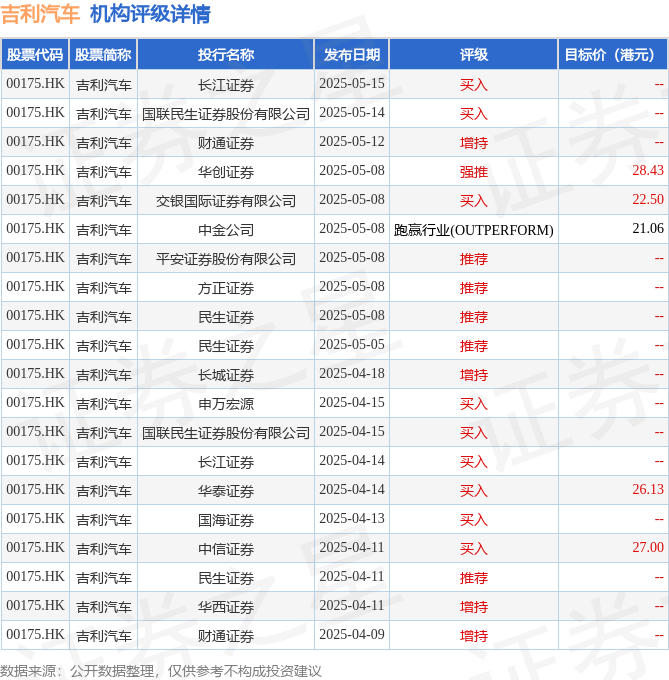Click 跑赢行业(OUTPERFORM) rating cell

473,230
